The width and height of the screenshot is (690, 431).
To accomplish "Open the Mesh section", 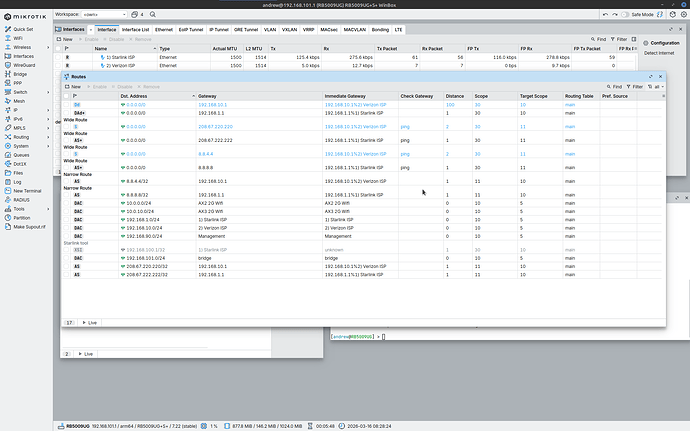I will 19,101.
